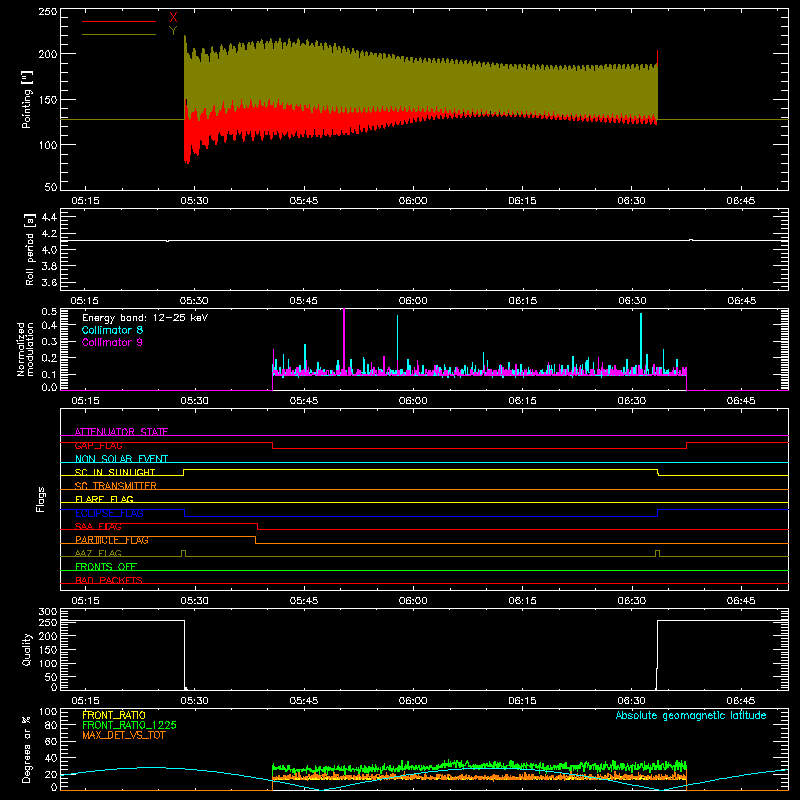Click the tall magenta Collimator 9 spike
The height and width of the screenshot is (800, 800).
click(x=344, y=342)
